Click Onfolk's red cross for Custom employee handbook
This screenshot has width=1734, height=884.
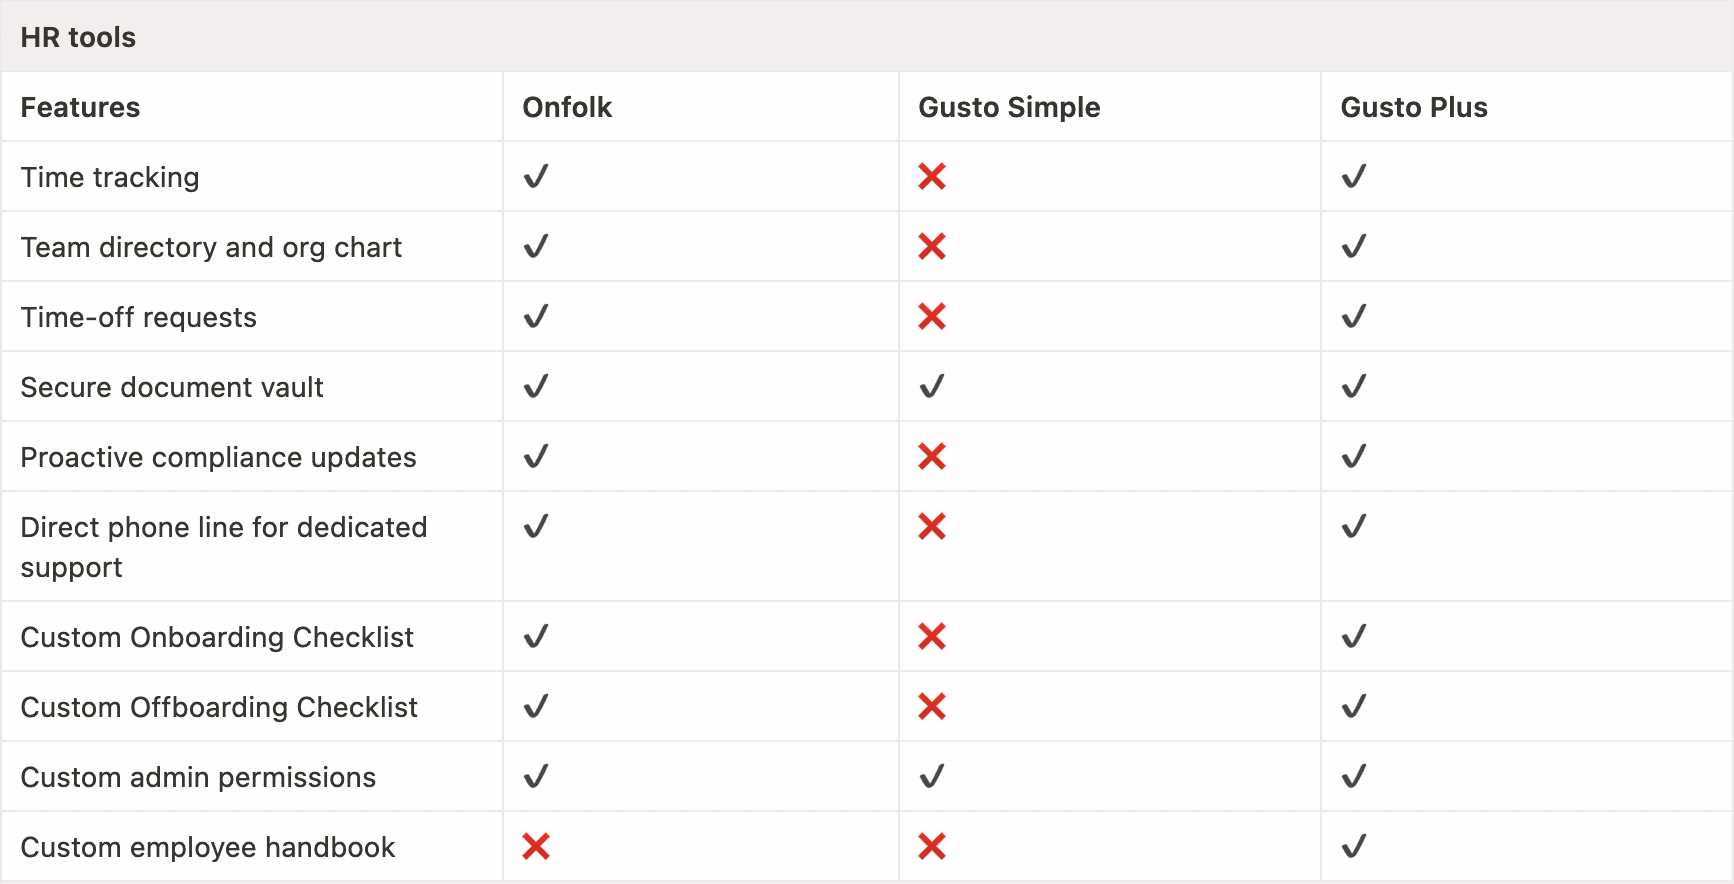pyautogui.click(x=536, y=847)
